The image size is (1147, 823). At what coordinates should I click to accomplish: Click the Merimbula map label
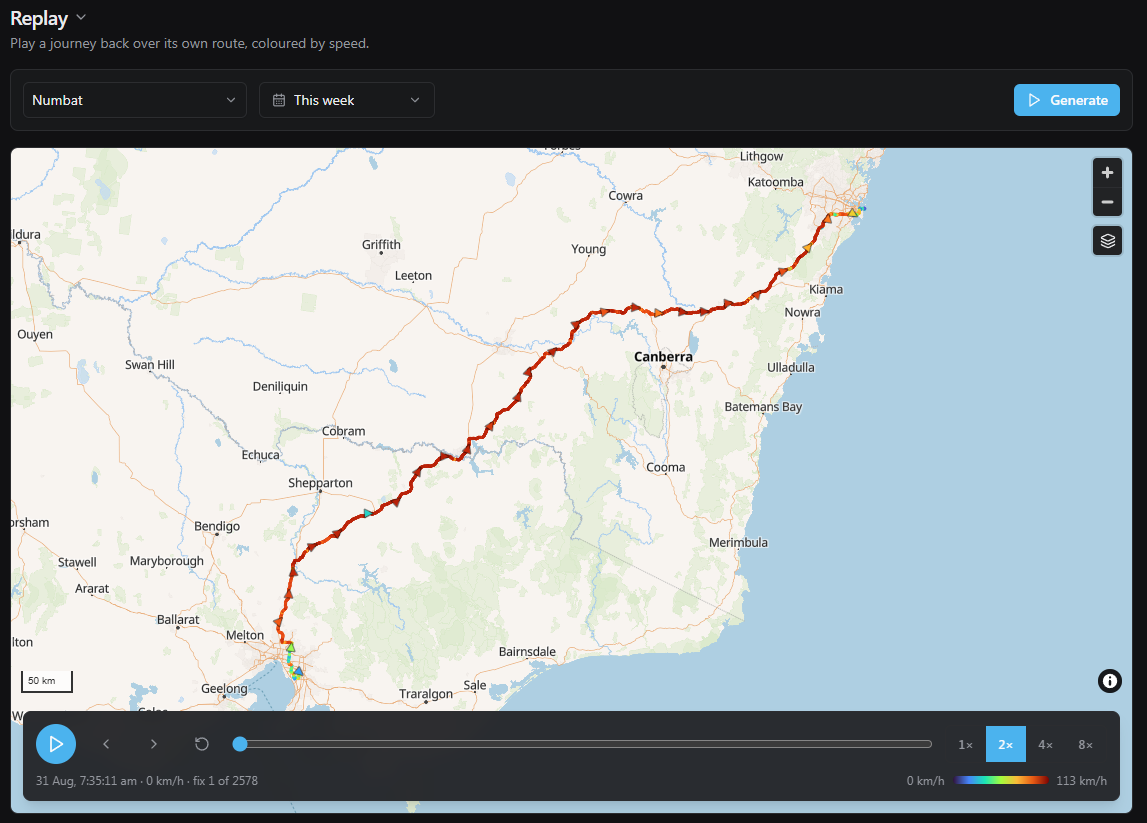[x=738, y=542]
